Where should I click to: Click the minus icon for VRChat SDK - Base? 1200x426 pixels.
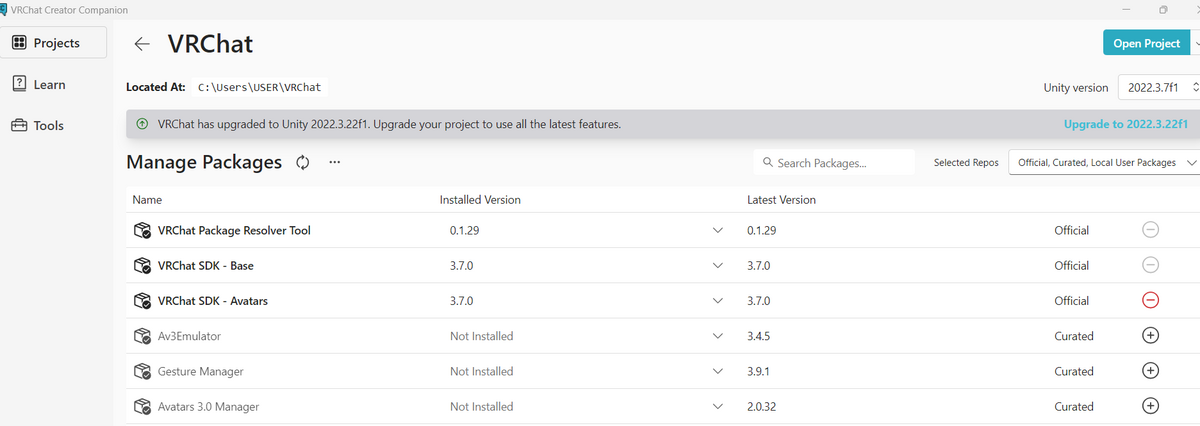click(1150, 265)
